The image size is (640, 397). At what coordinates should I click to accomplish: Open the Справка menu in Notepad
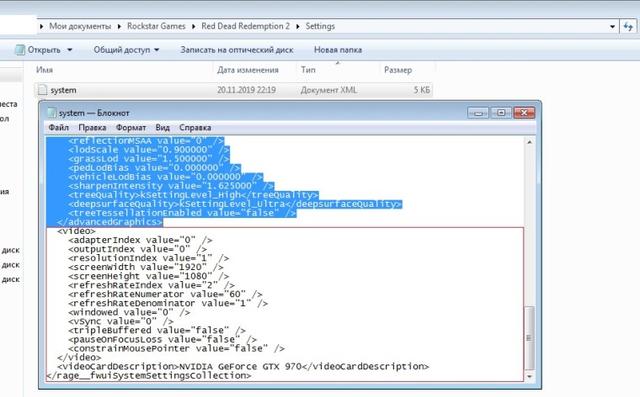click(195, 128)
